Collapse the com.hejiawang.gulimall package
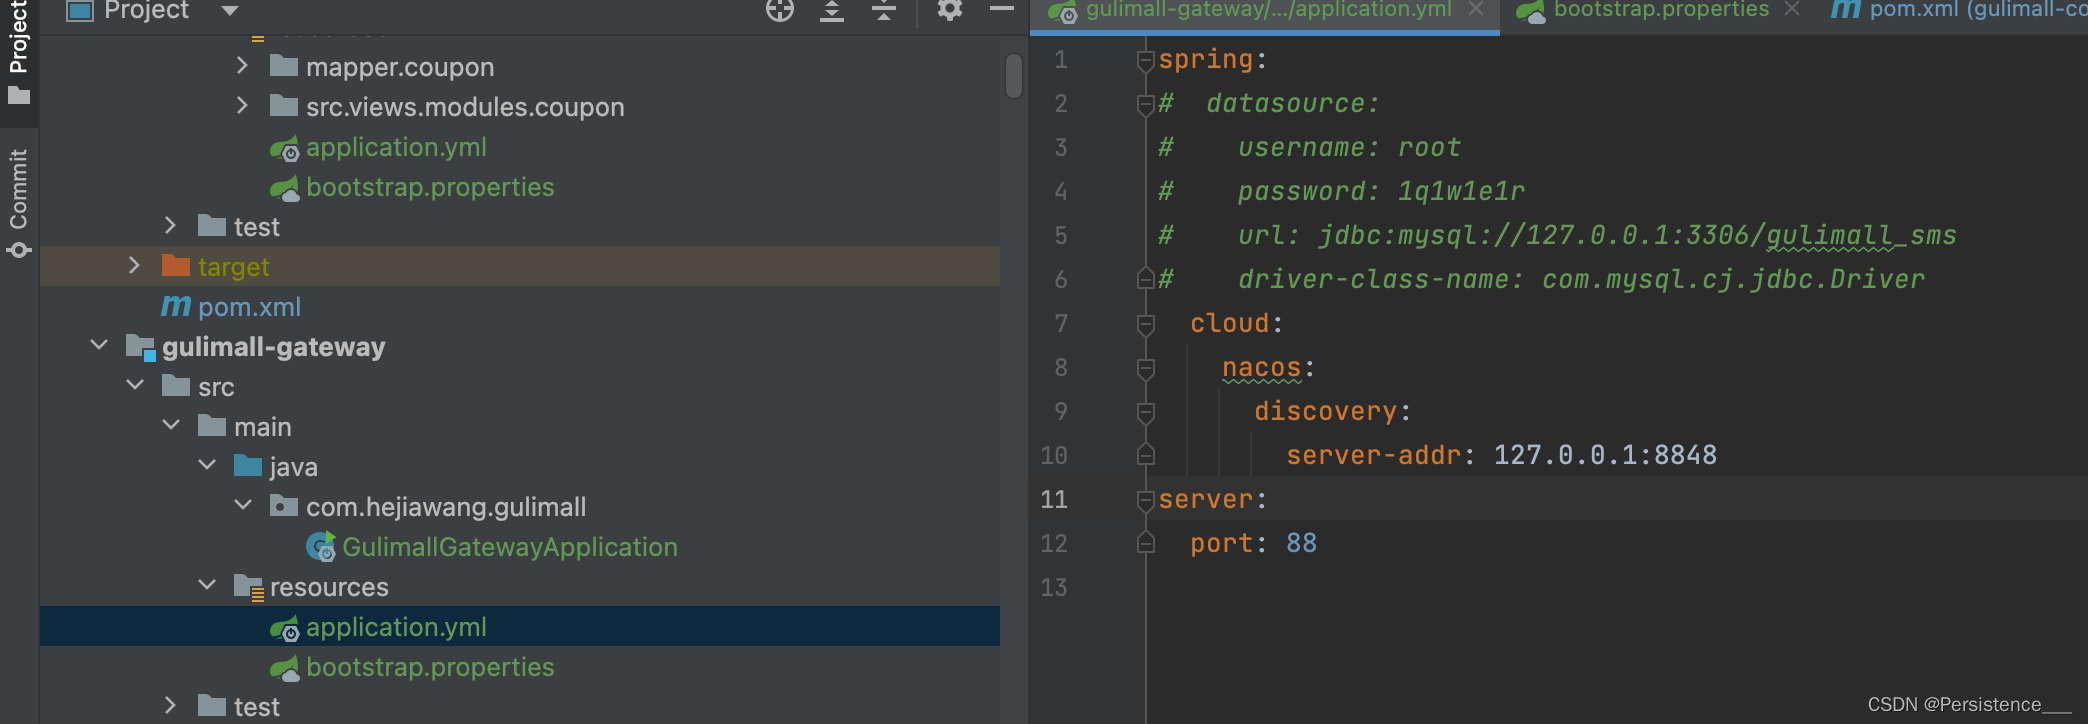Viewport: 2088px width, 724px height. pos(242,506)
